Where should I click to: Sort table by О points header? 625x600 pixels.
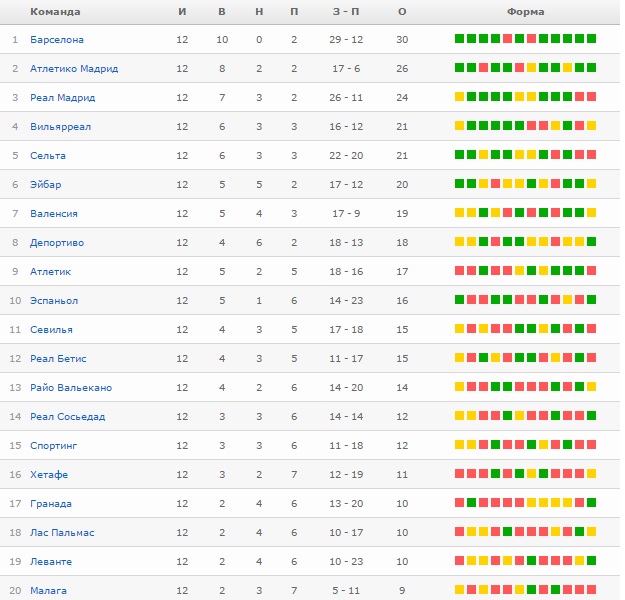pyautogui.click(x=402, y=12)
